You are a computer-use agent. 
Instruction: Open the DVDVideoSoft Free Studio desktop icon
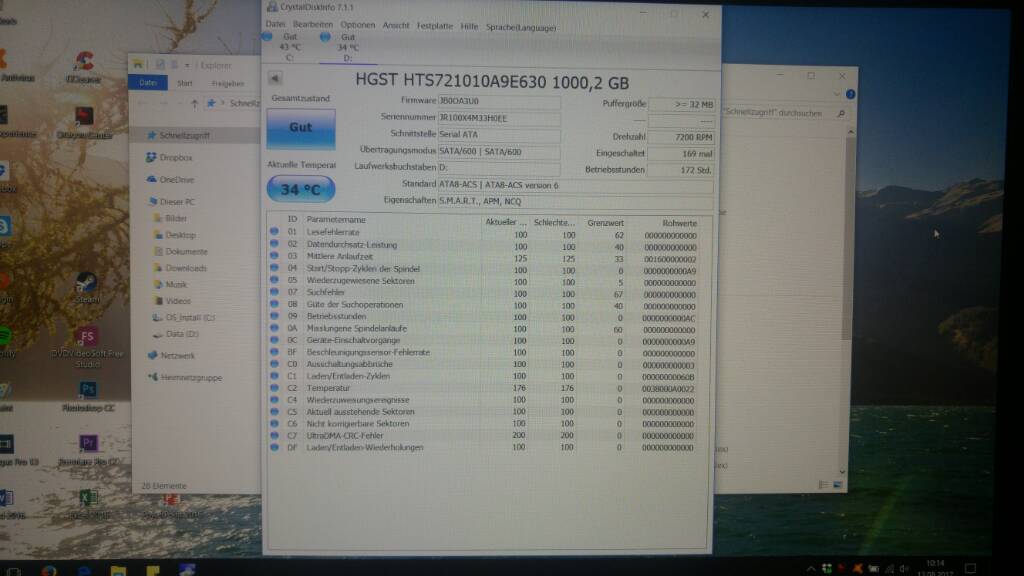[x=87, y=348]
